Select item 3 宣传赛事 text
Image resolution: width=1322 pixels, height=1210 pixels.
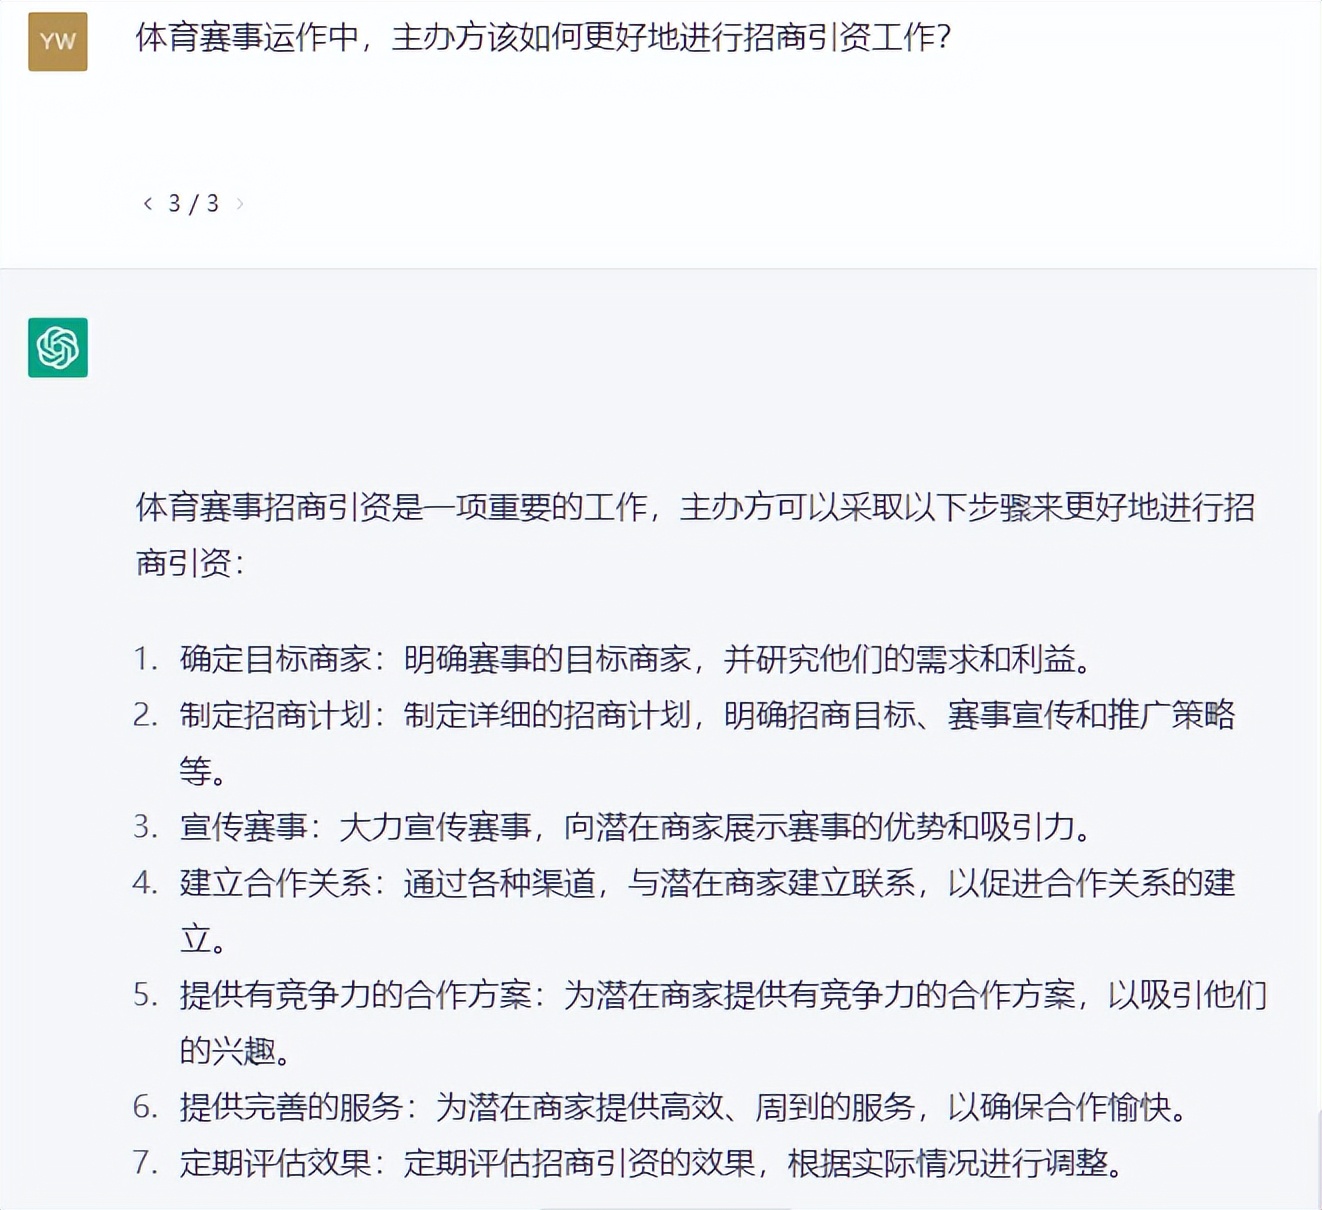[x=615, y=827]
